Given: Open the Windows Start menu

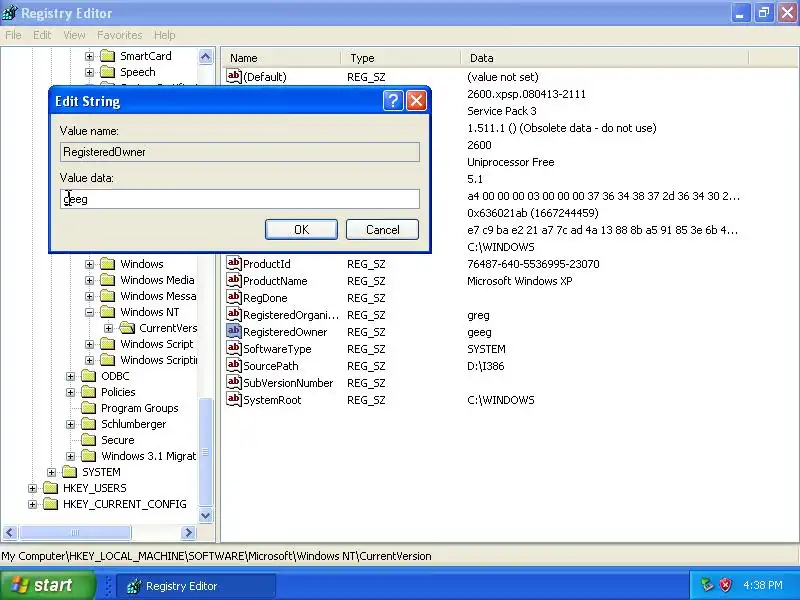Looking at the screenshot, I should [x=47, y=585].
